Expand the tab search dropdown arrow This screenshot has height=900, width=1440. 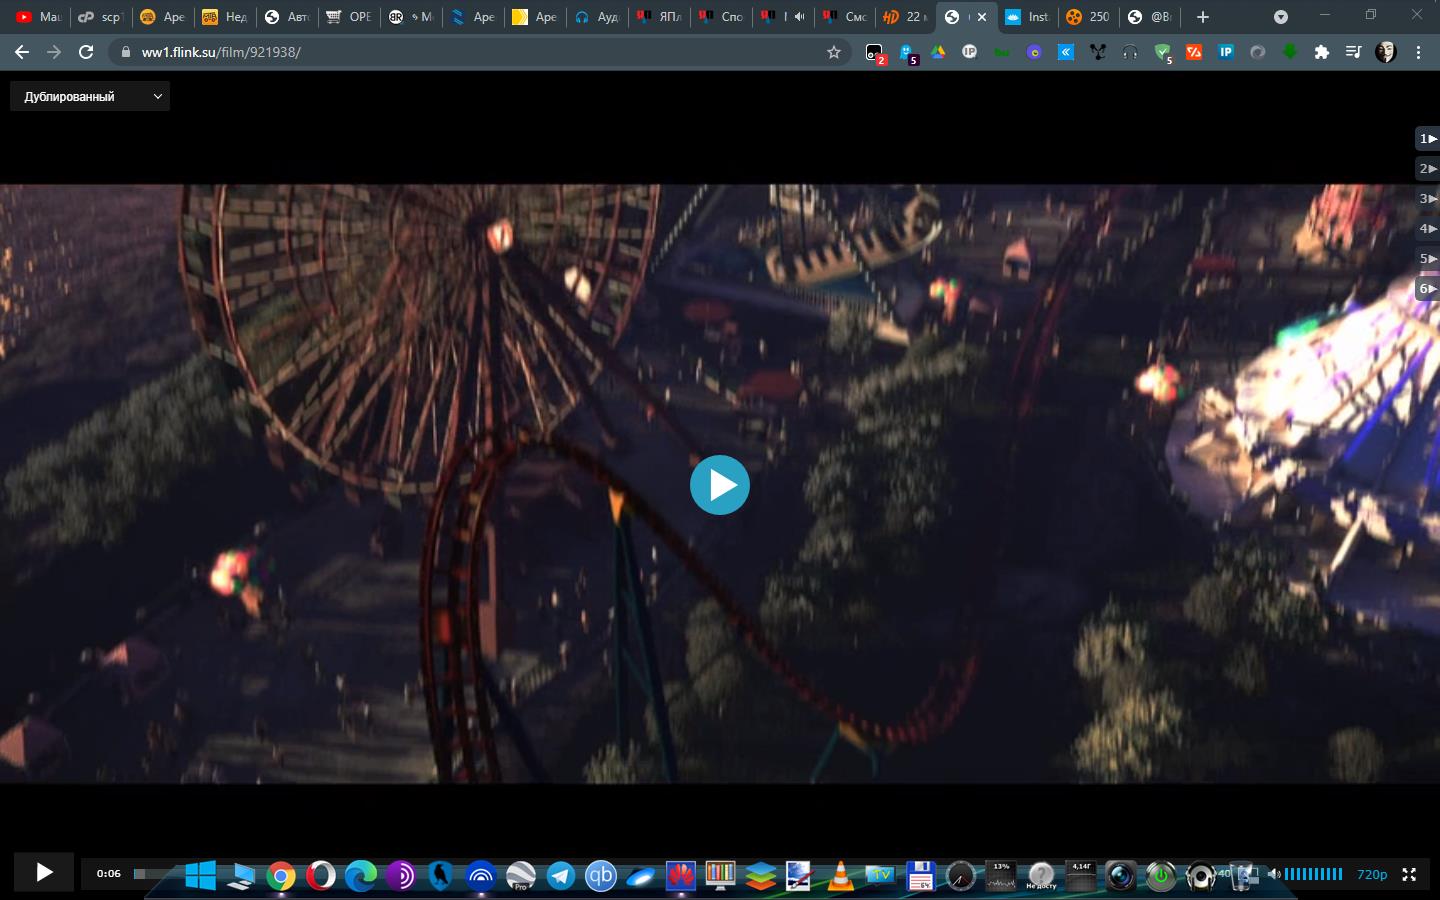1281,17
